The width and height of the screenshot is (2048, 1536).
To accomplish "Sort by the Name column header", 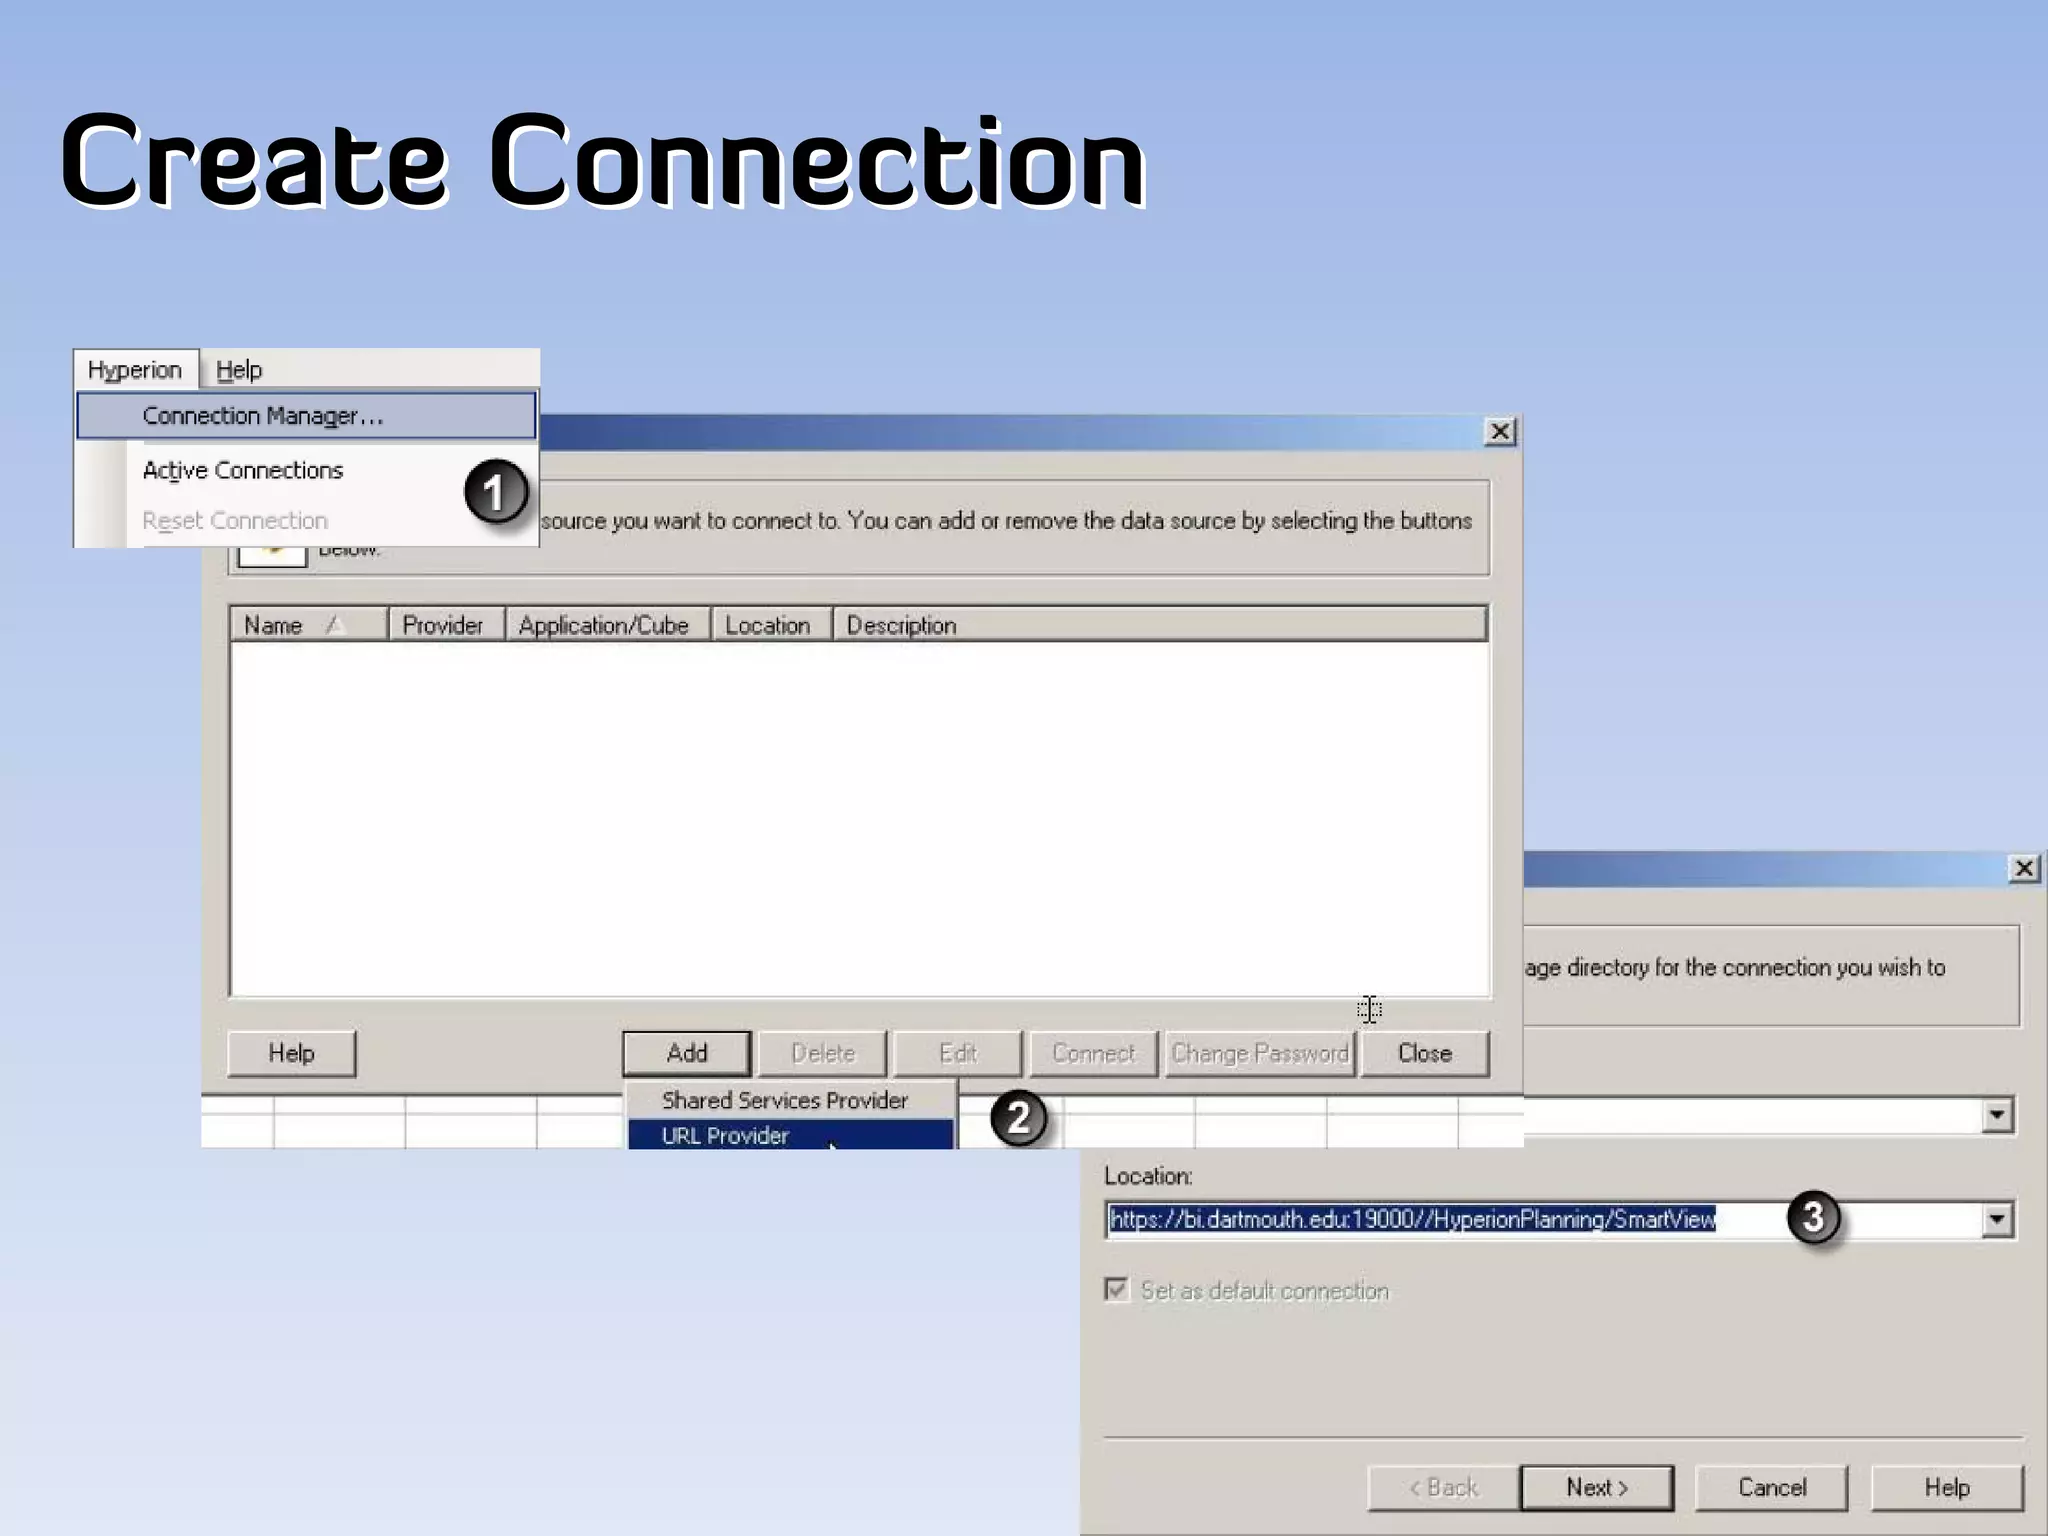I will coord(309,625).
